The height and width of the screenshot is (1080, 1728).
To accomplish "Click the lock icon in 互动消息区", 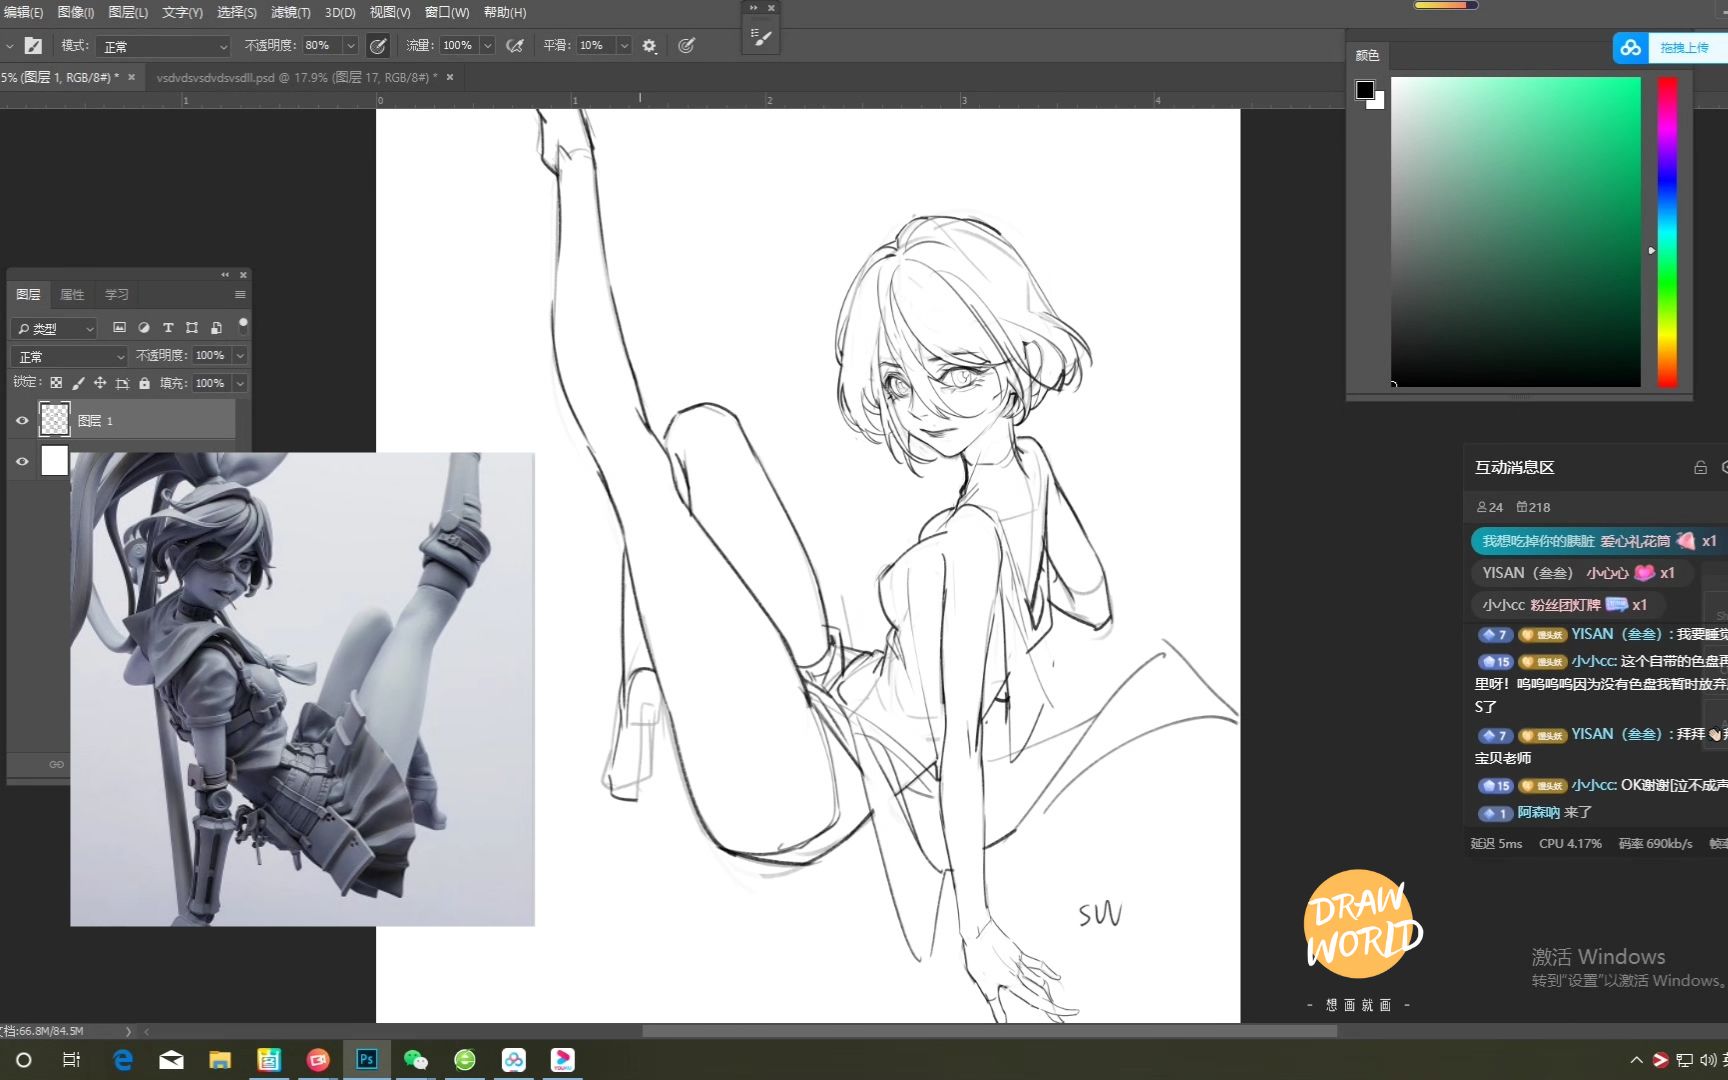I will point(1700,467).
